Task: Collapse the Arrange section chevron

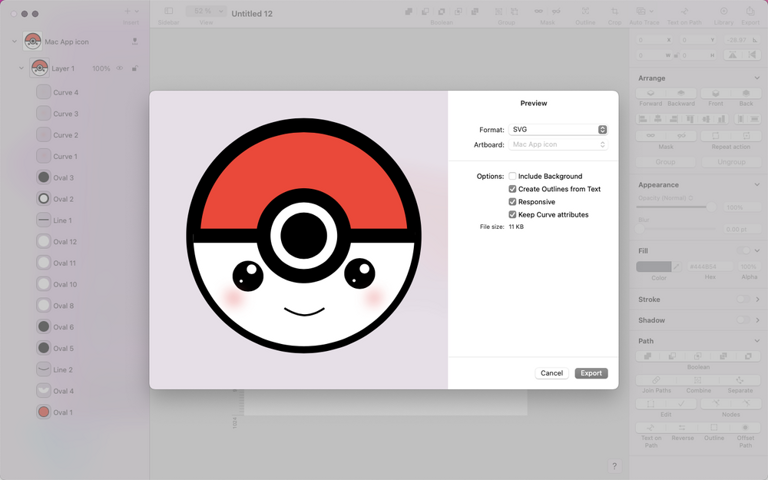Action: pos(757,78)
